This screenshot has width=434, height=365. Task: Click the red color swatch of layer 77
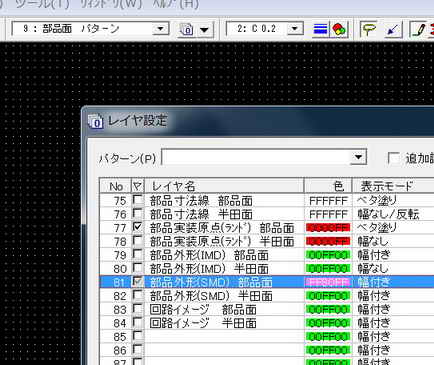(328, 228)
